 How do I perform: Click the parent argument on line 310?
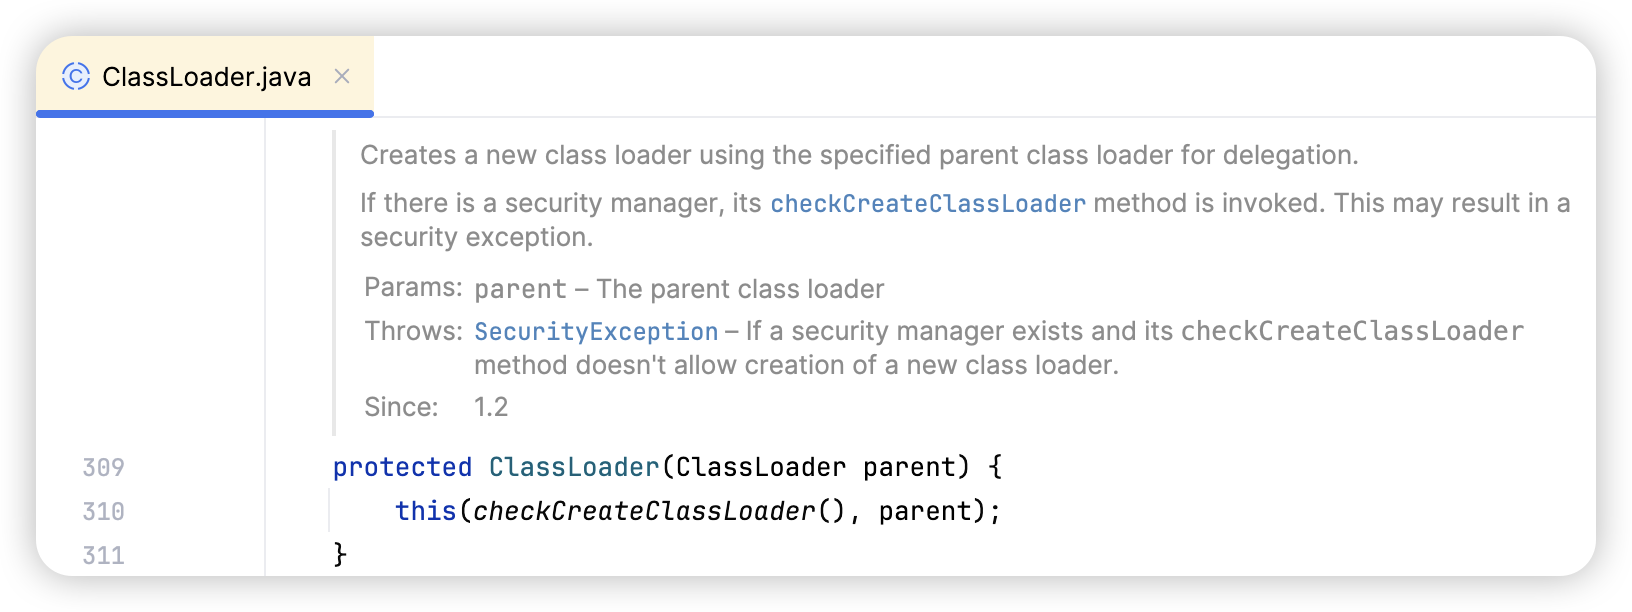pyautogui.click(x=925, y=512)
